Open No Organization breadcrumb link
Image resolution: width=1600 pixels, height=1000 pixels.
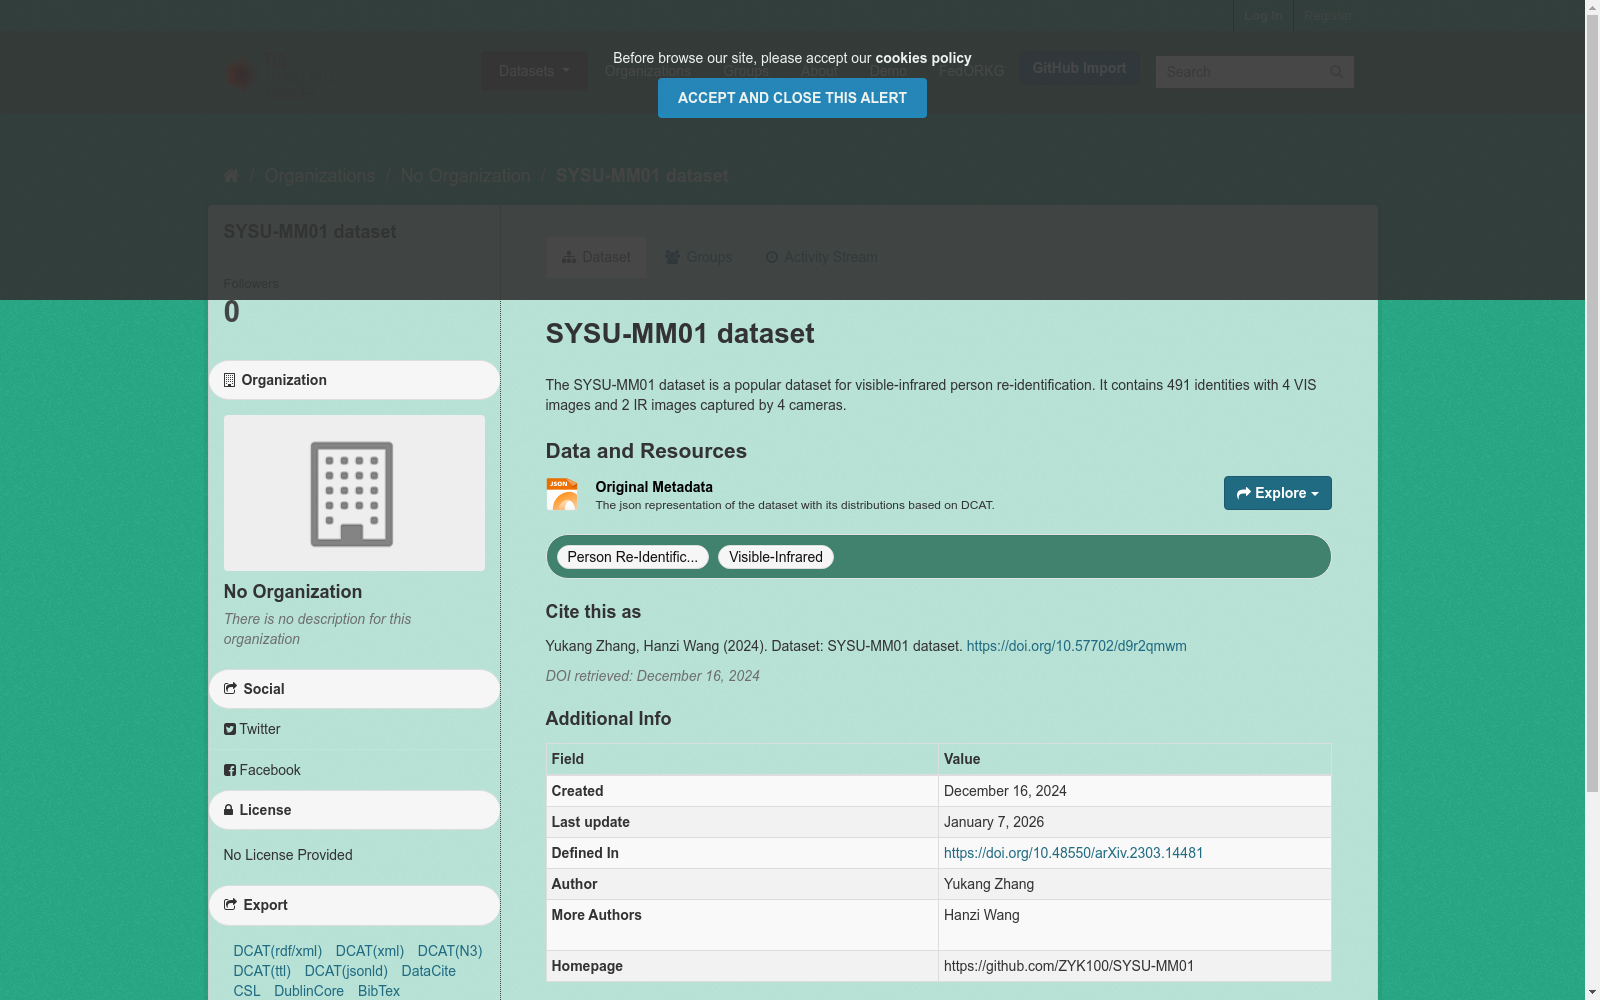[466, 176]
